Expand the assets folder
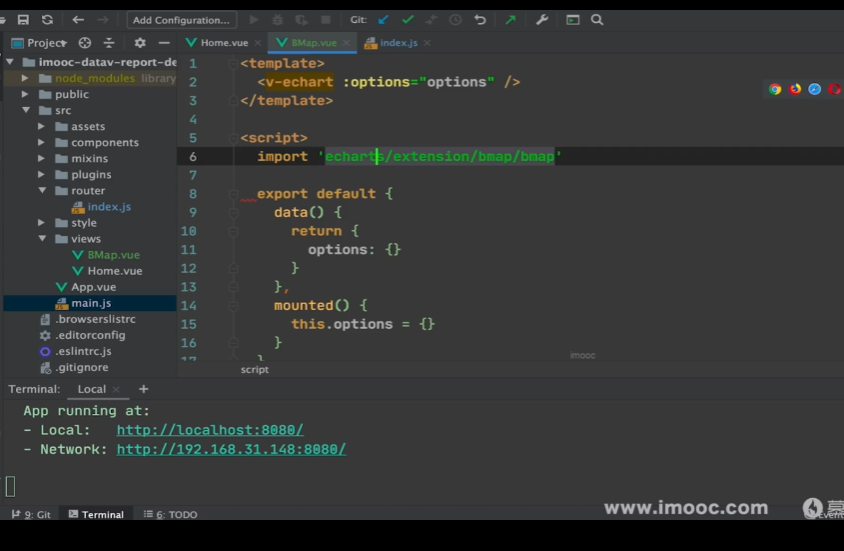The width and height of the screenshot is (844, 551). 41,126
